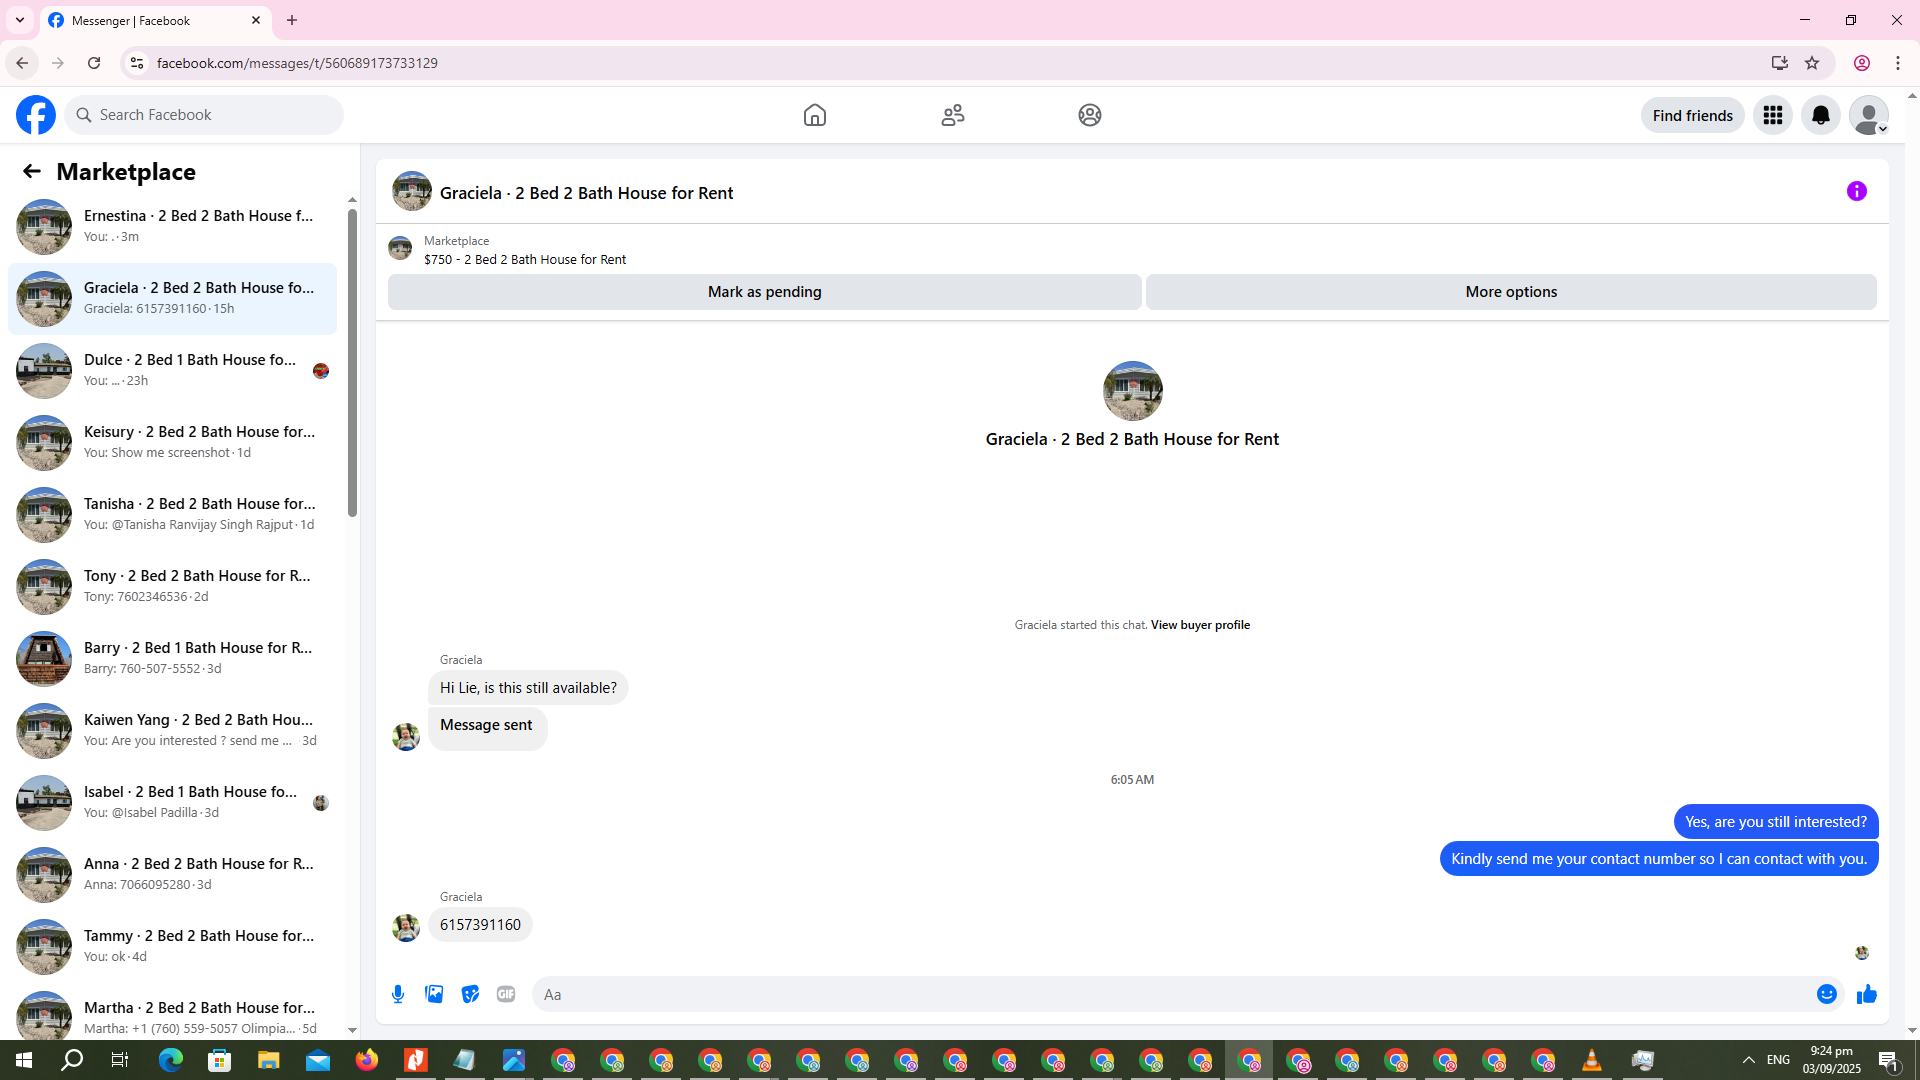Image resolution: width=1920 pixels, height=1080 pixels.
Task: Open Firefox from the taskbar
Action: (x=366, y=1060)
